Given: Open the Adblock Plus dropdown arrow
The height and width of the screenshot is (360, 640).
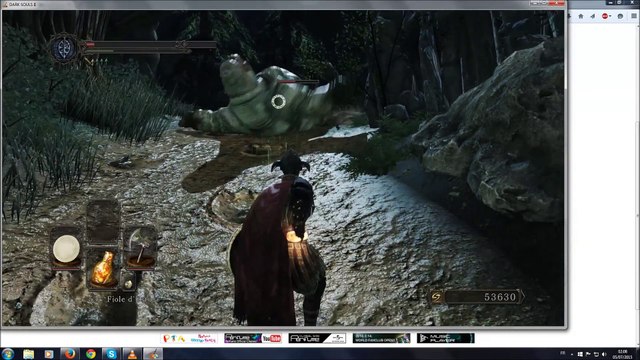Looking at the screenshot, I should 610,16.
